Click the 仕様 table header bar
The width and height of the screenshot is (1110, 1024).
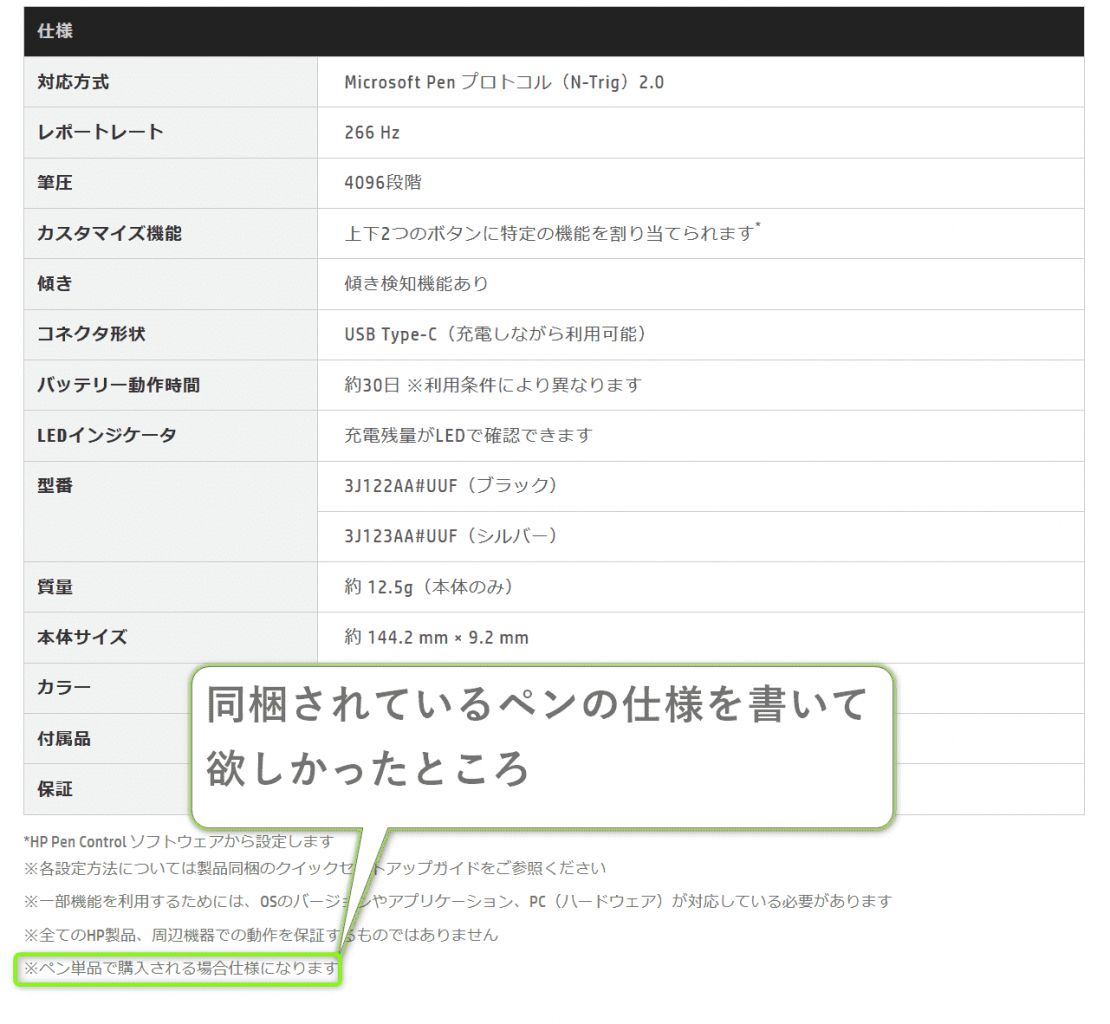point(553,31)
